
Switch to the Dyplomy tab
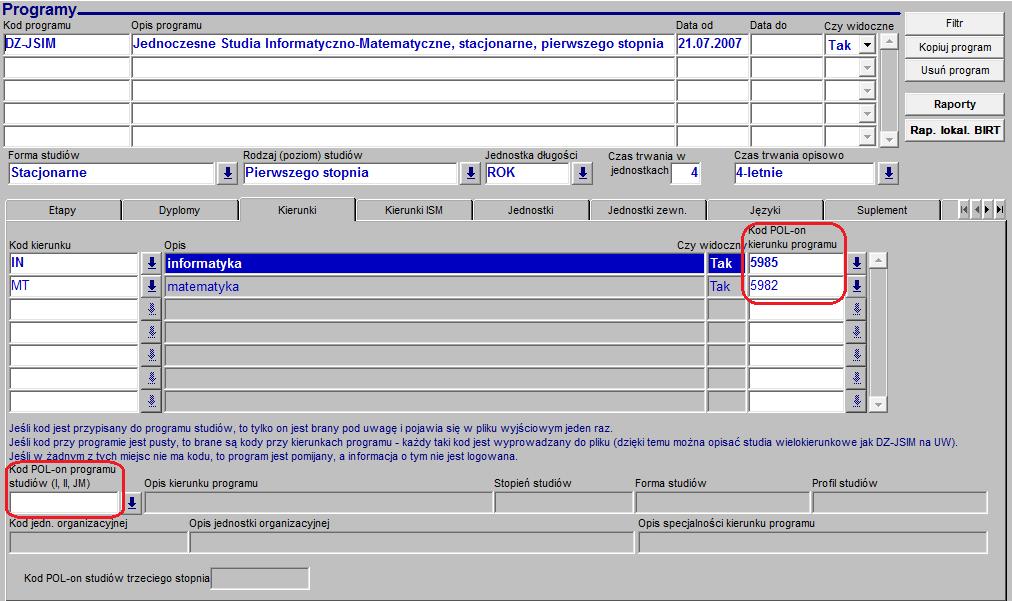click(179, 210)
